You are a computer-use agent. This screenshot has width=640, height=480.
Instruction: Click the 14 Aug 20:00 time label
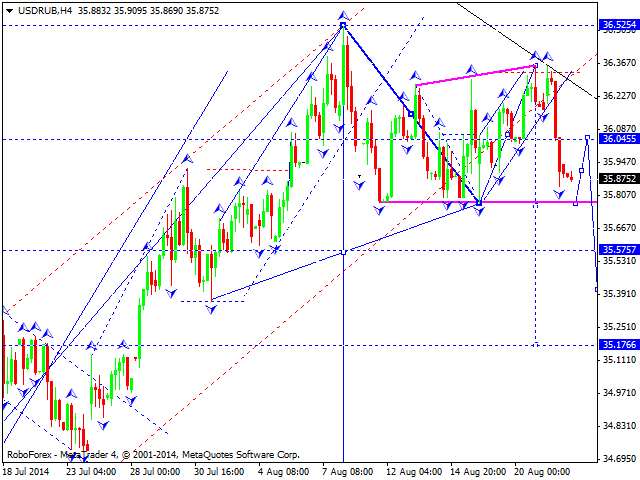(478, 471)
